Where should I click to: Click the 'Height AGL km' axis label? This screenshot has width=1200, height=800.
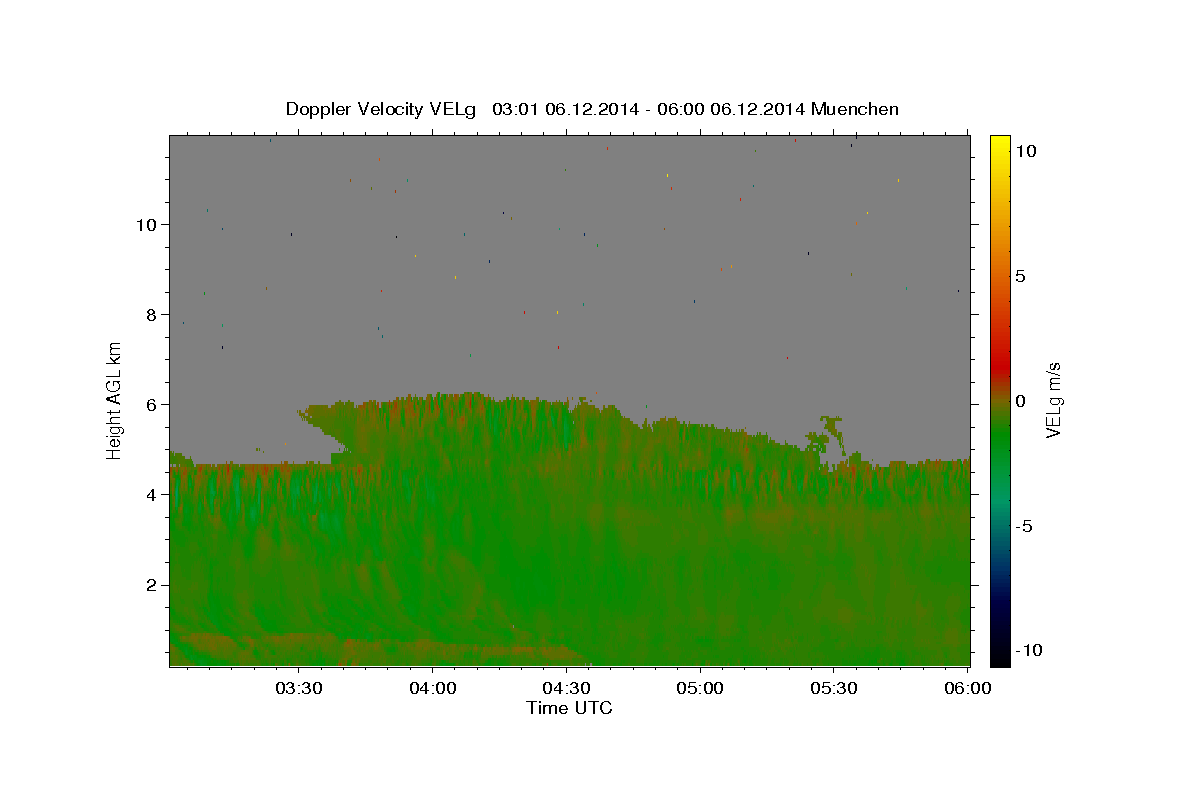pyautogui.click(x=115, y=400)
